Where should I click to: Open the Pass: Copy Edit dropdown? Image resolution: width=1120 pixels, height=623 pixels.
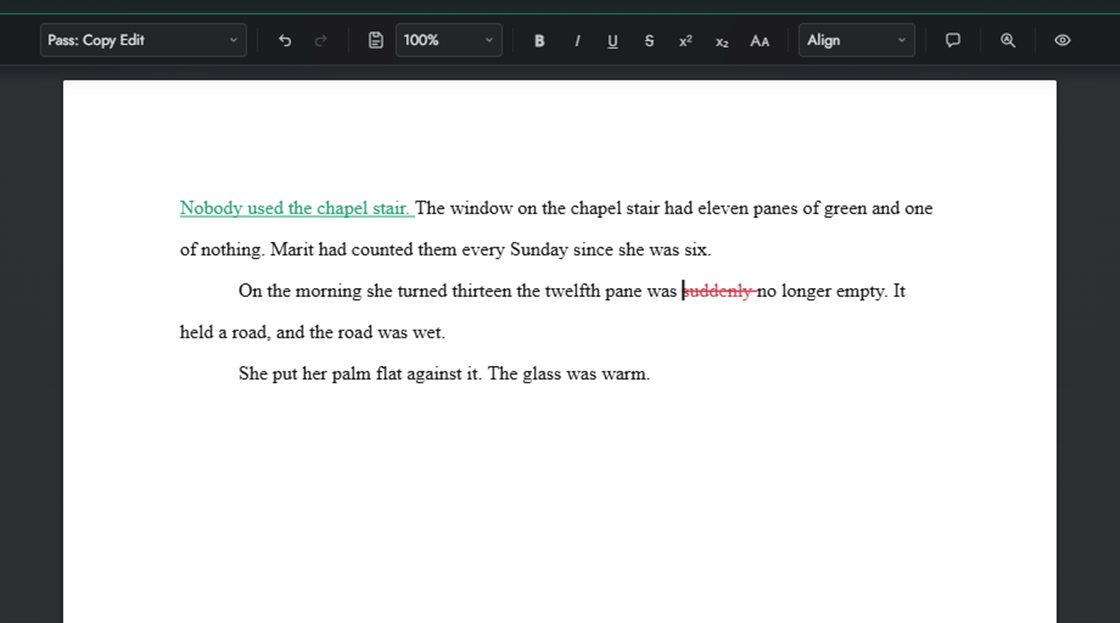point(143,40)
